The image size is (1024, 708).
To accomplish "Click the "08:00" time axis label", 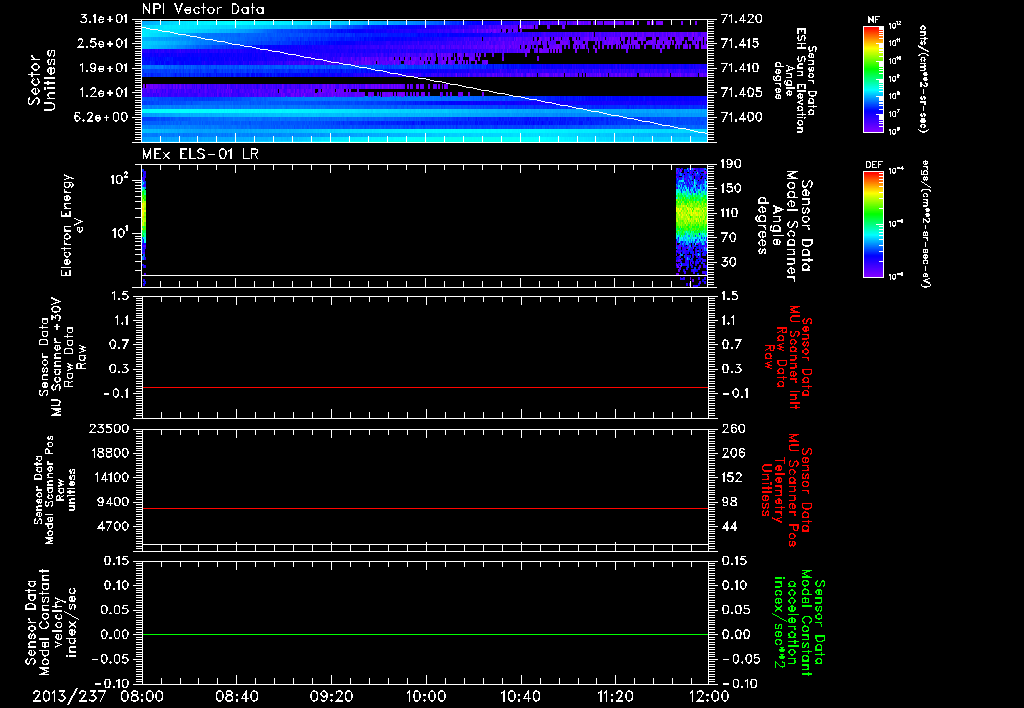I will 142,696.
